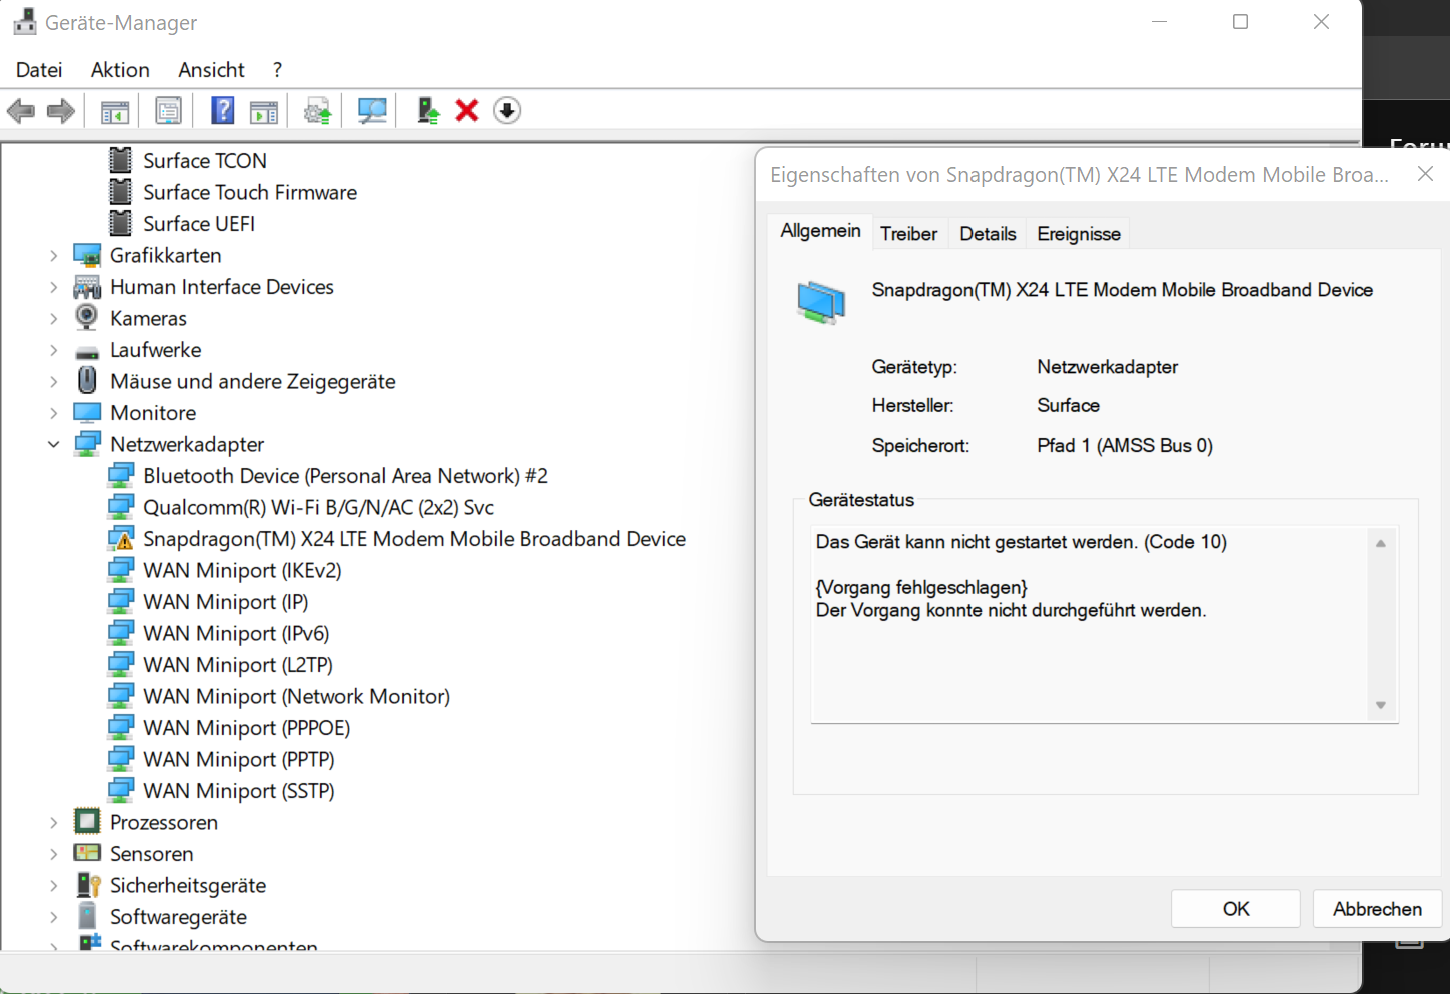Click Scan for hardware changes icon

(x=372, y=111)
